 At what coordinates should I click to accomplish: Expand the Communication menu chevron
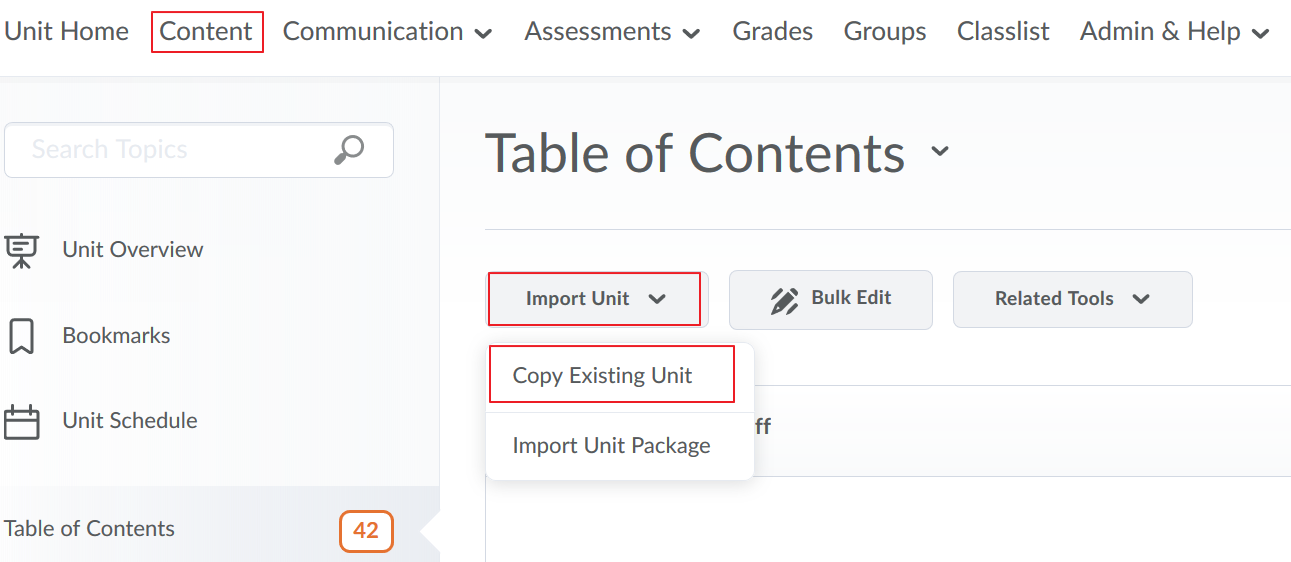(x=483, y=33)
